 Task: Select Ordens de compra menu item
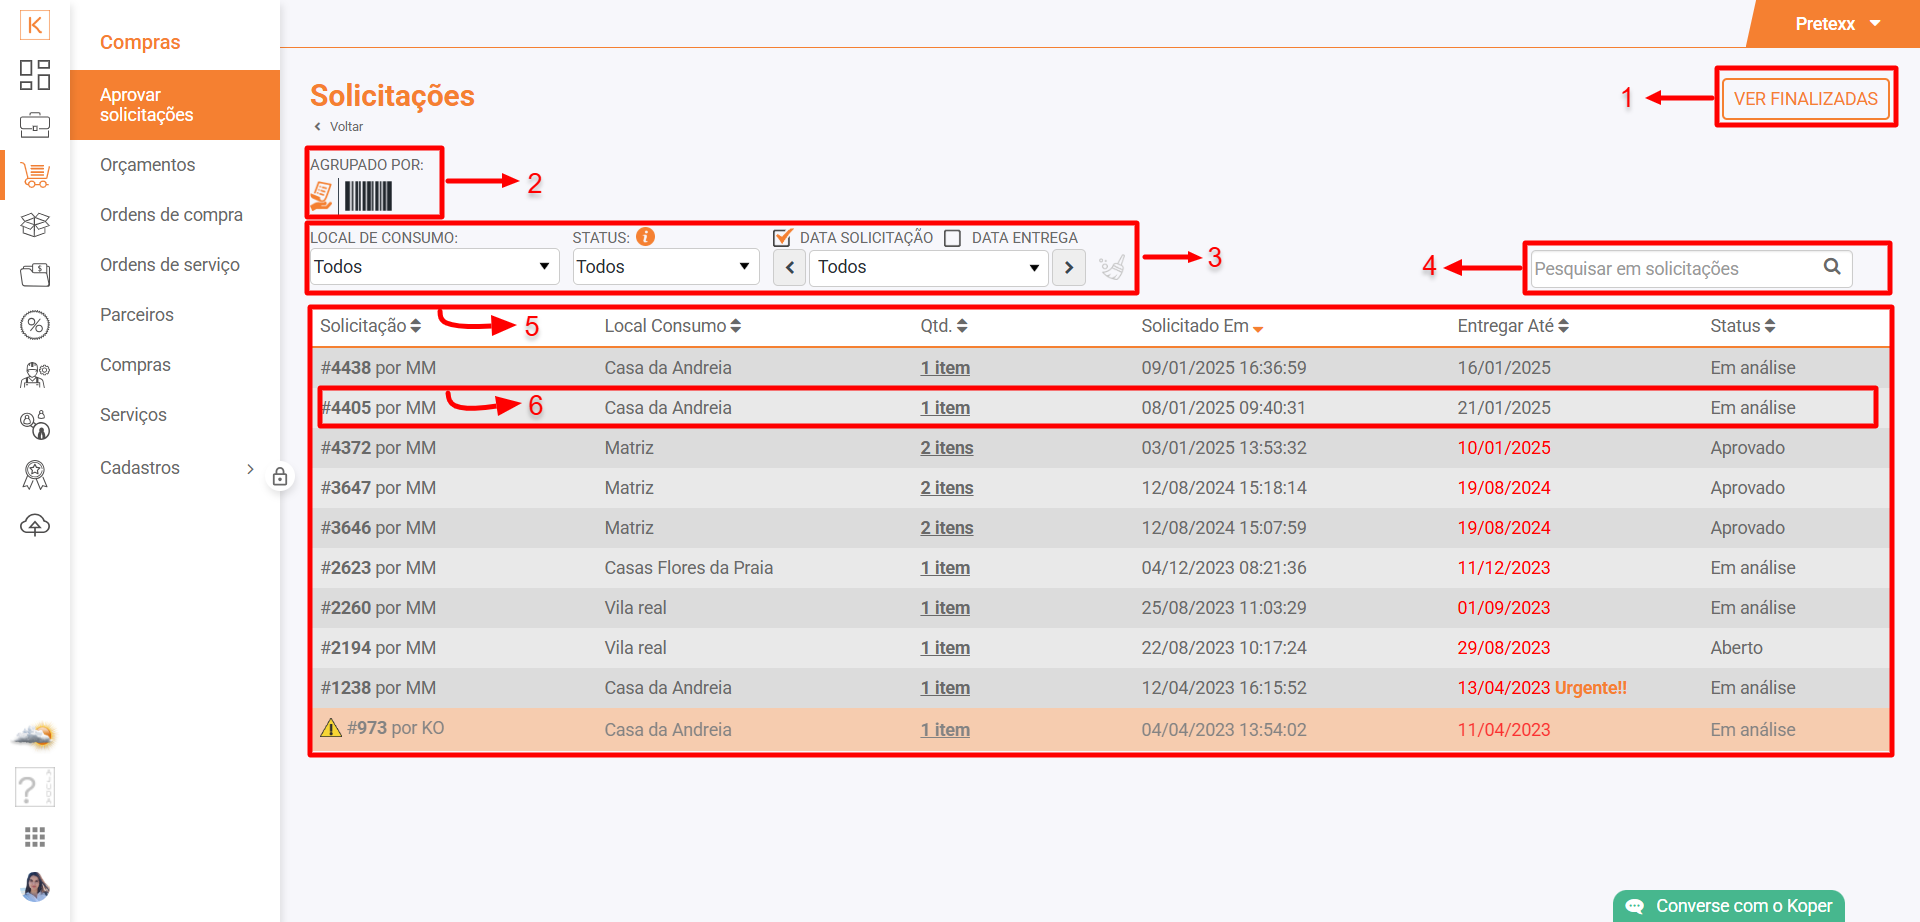171,215
